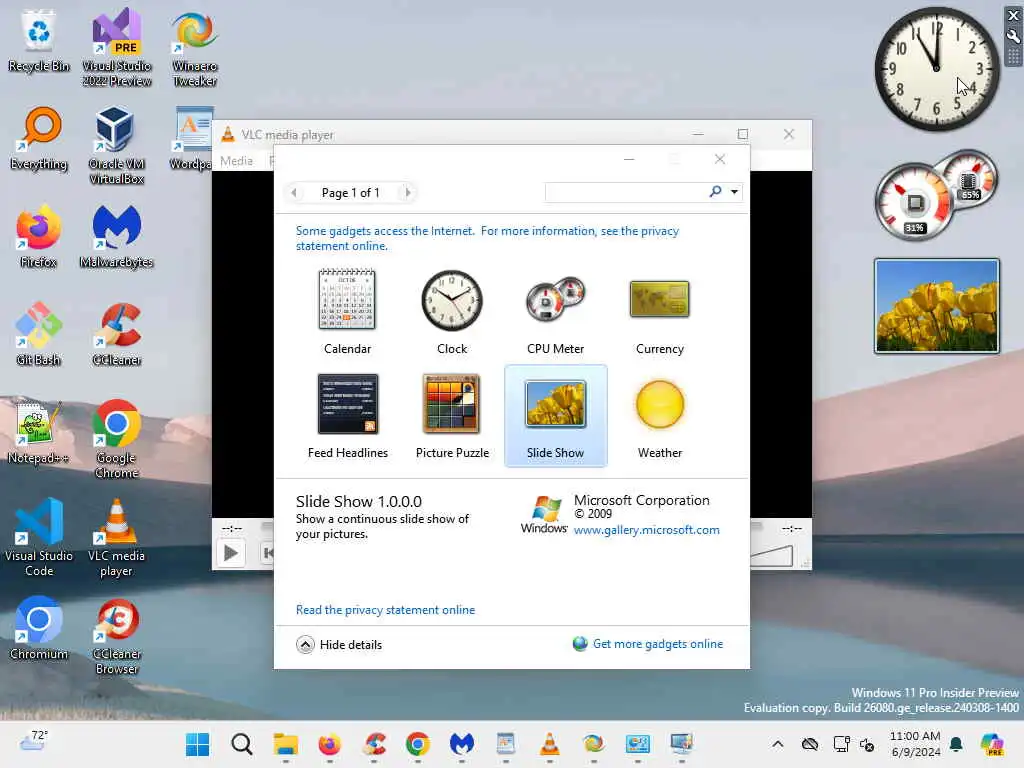Click the tulips slide show desktop gadget
This screenshot has height=768, width=1024.
click(936, 306)
